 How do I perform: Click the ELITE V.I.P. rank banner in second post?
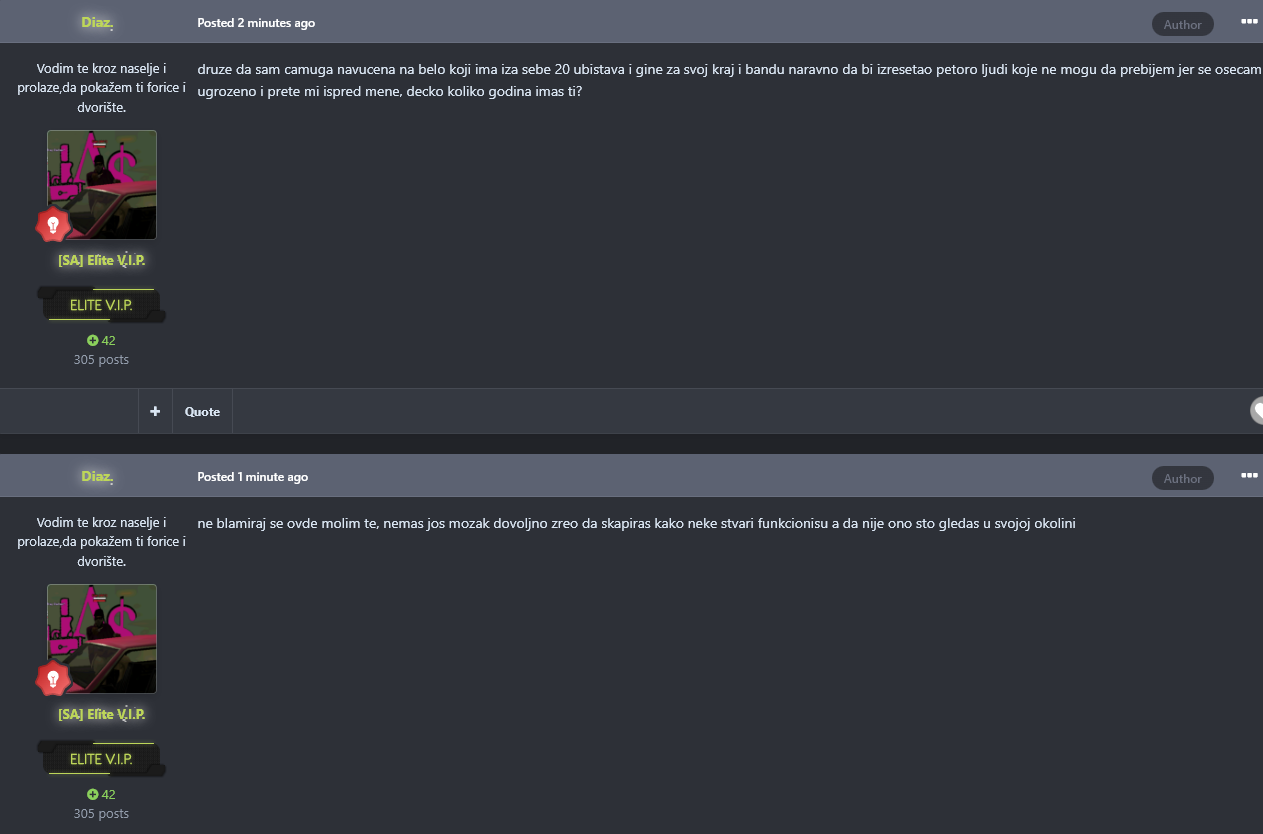click(101, 759)
